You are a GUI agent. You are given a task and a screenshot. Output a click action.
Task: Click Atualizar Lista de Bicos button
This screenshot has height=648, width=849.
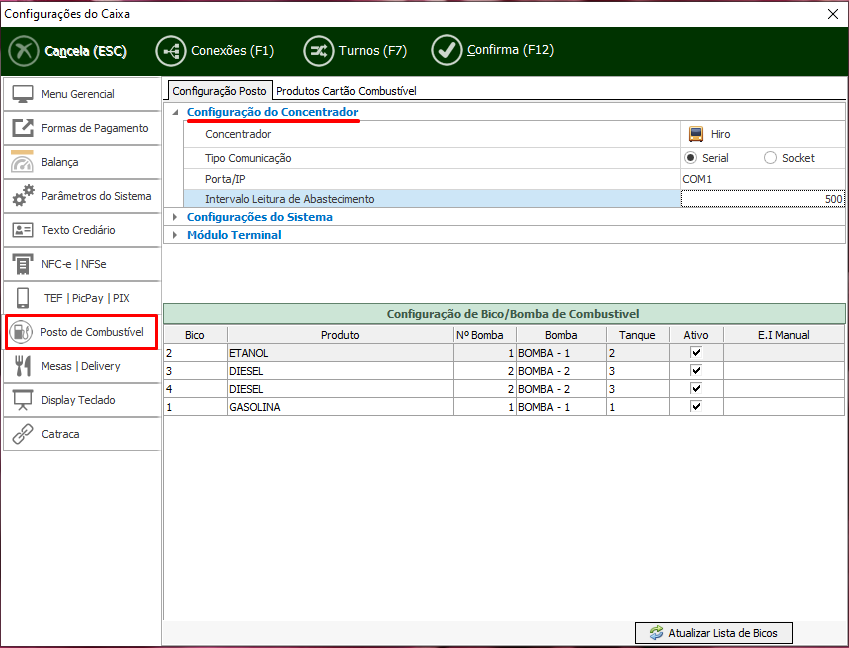(714, 633)
